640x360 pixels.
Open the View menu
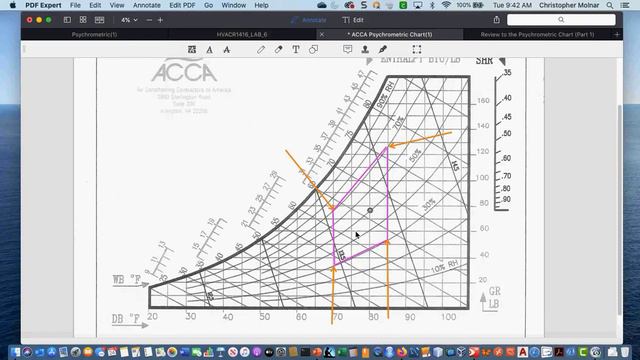[x=117, y=5]
